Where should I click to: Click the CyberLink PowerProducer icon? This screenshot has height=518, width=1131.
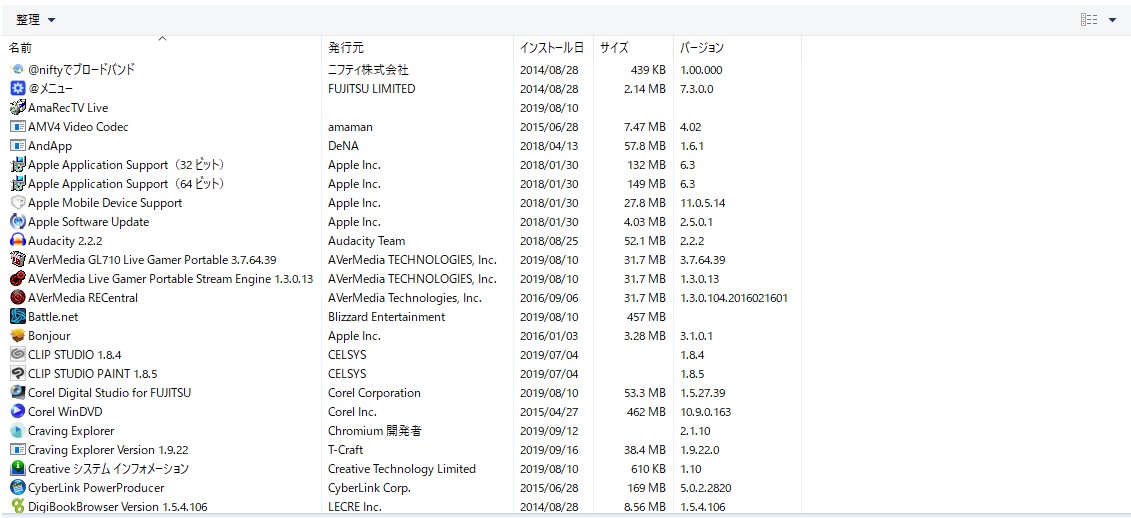pos(18,488)
